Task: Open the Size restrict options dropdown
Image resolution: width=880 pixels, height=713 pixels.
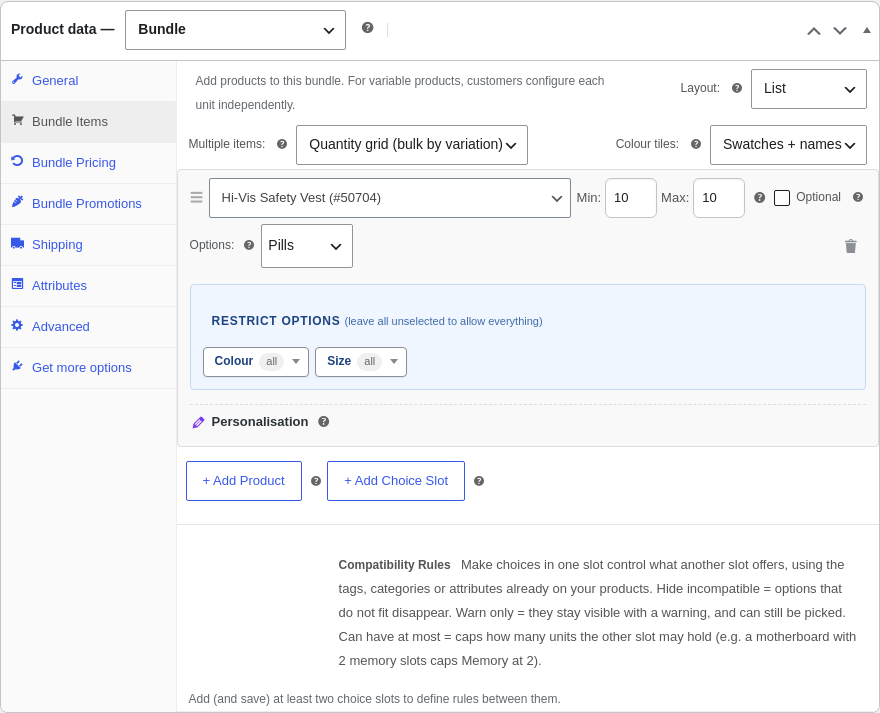Action: tap(361, 362)
